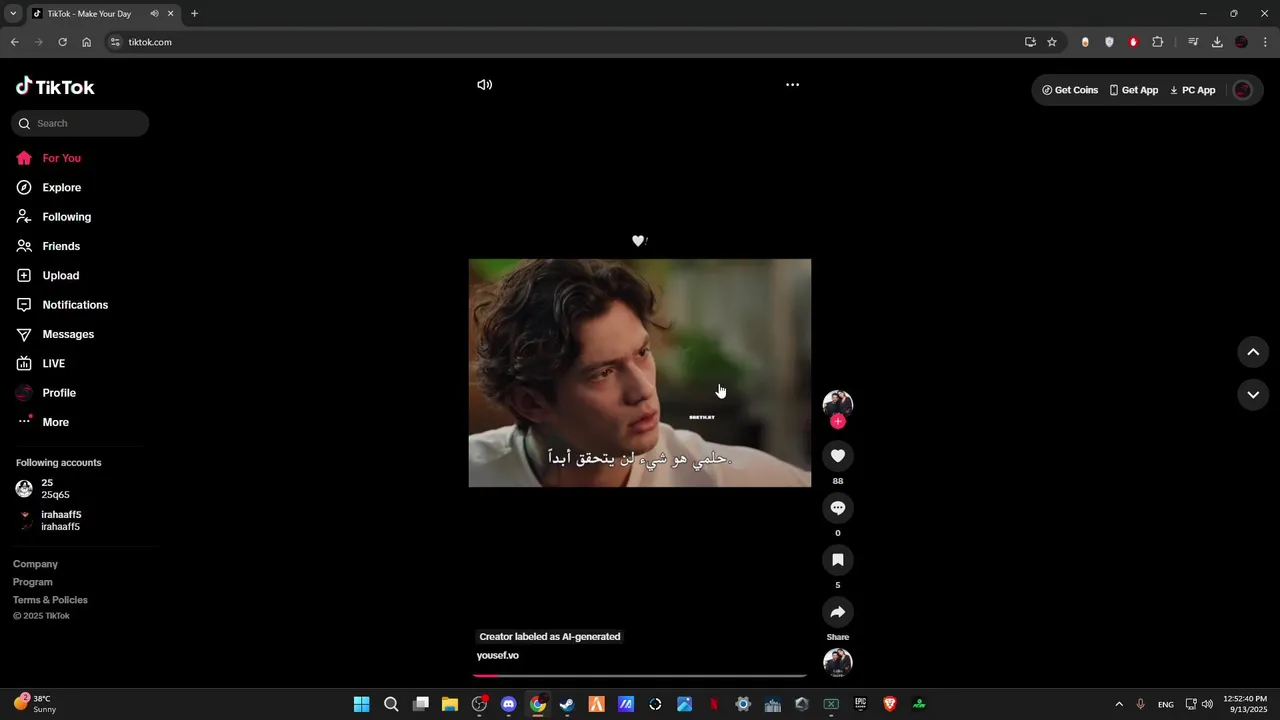Image resolution: width=1280 pixels, height=720 pixels.
Task: Expand Terms & Policies footer section
Action: click(x=50, y=600)
